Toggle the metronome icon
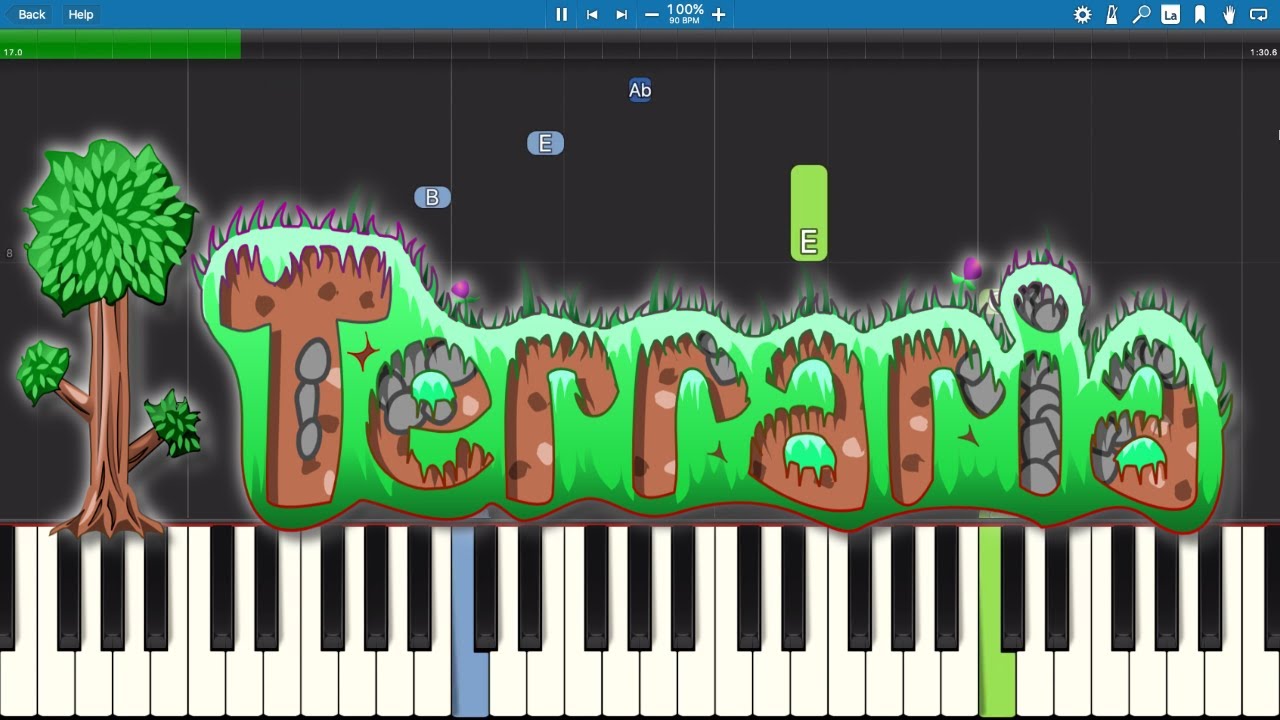 (1112, 14)
